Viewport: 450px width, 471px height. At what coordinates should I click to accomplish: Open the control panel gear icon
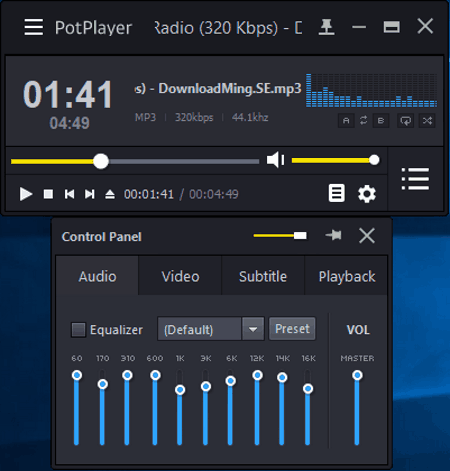coord(367,194)
